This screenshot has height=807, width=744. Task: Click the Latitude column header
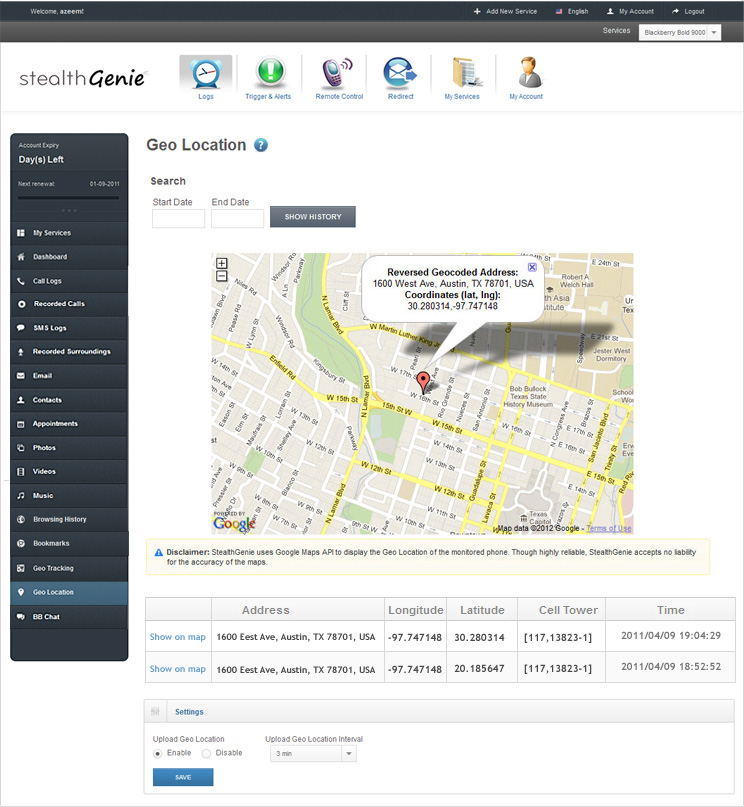(x=482, y=610)
